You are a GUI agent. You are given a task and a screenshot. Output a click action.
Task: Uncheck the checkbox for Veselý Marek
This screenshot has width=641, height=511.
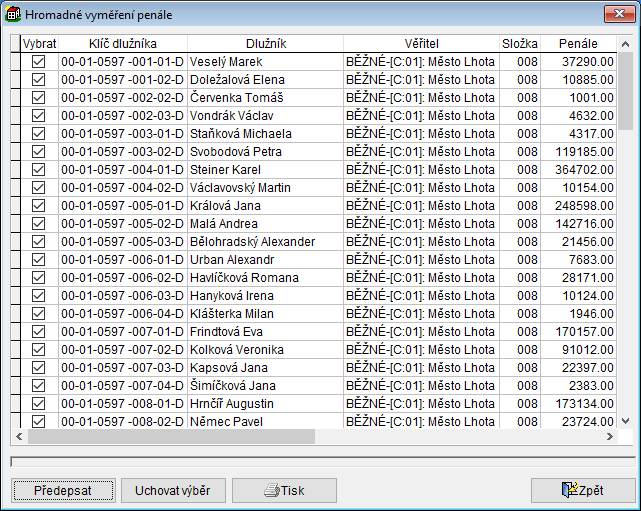pos(39,62)
